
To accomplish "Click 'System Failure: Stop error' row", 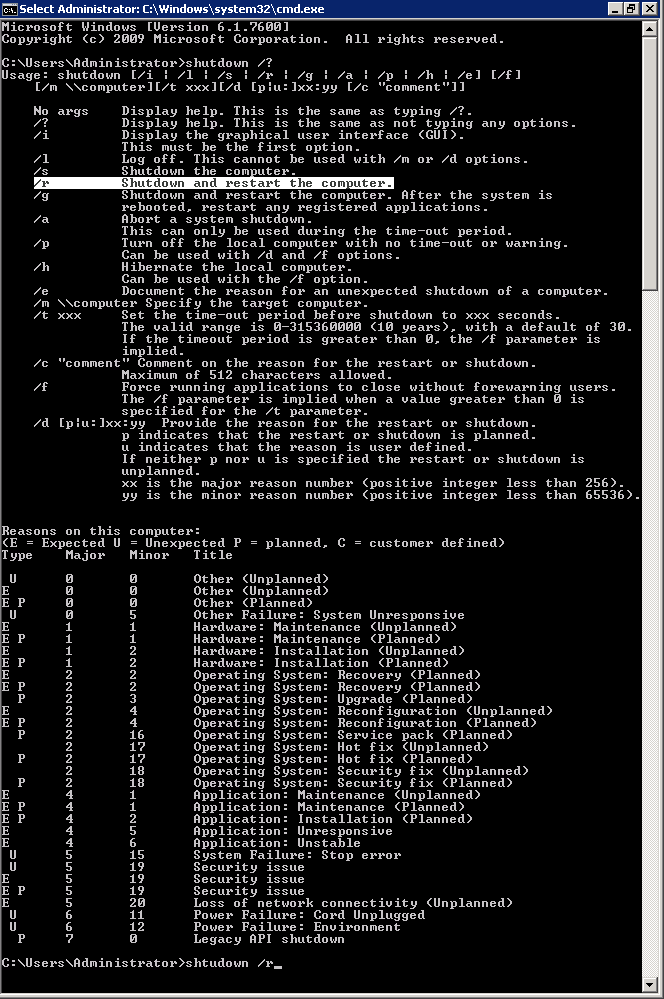I will [x=201, y=854].
